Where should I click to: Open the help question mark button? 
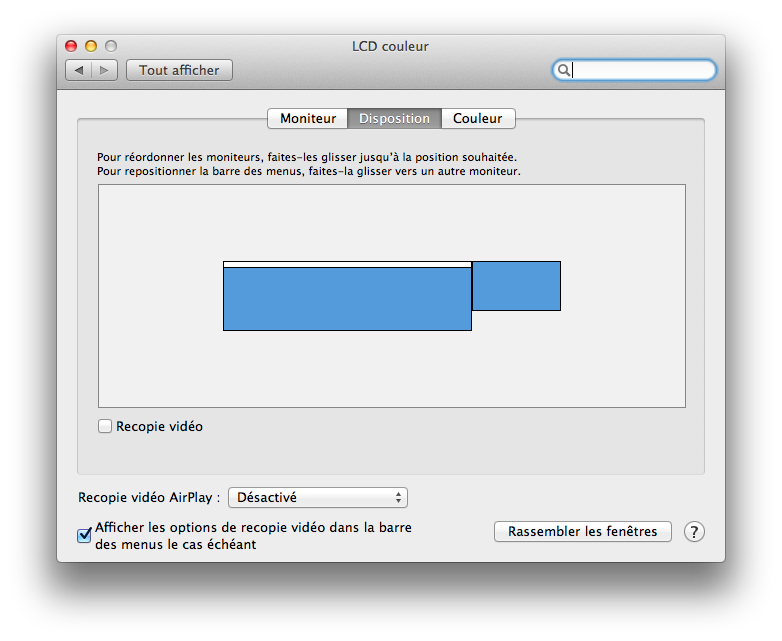click(x=694, y=532)
